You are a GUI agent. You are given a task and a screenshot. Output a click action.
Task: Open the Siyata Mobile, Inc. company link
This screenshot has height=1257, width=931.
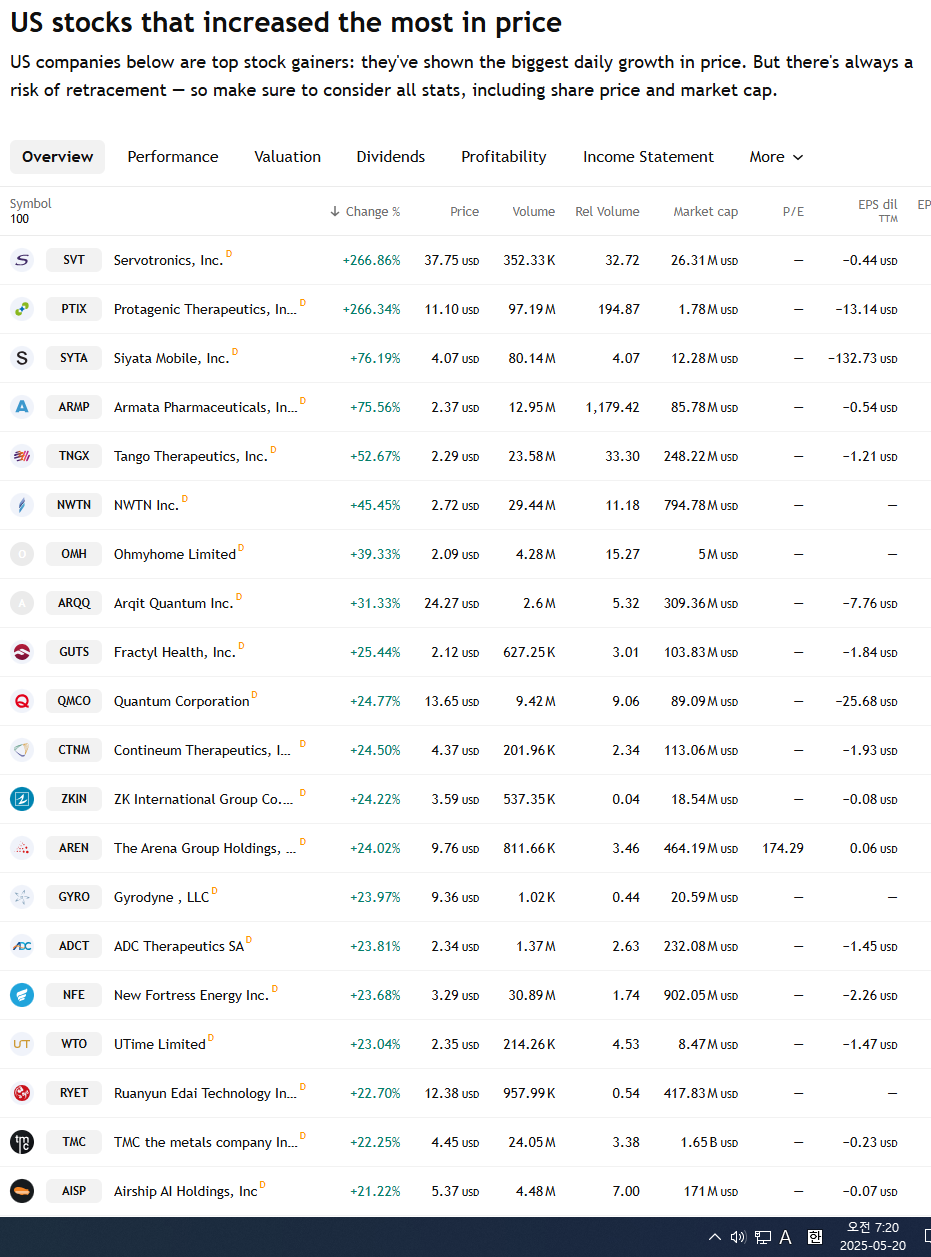(171, 358)
